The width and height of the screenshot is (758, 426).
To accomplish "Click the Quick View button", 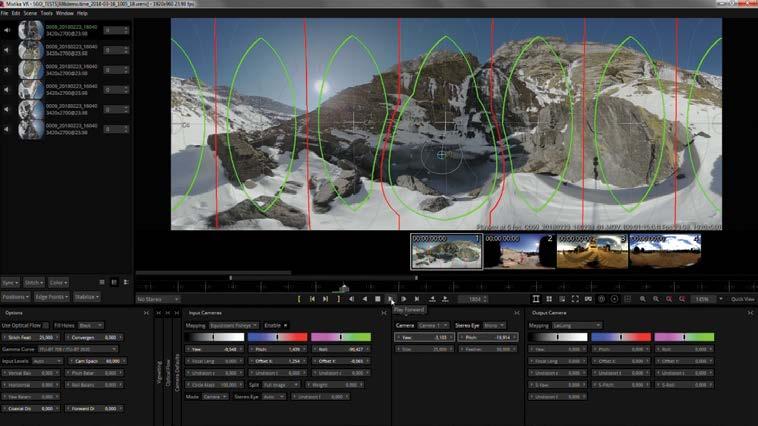I will [743, 299].
